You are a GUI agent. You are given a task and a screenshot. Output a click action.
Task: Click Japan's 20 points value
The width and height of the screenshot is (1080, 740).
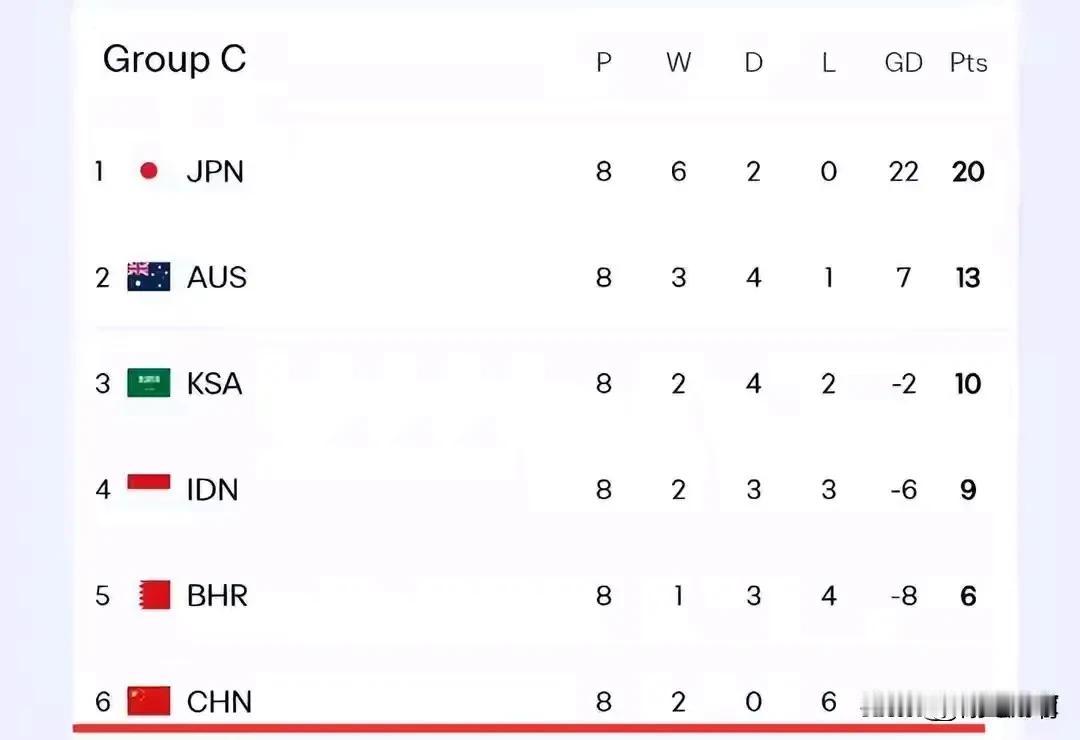tap(968, 172)
